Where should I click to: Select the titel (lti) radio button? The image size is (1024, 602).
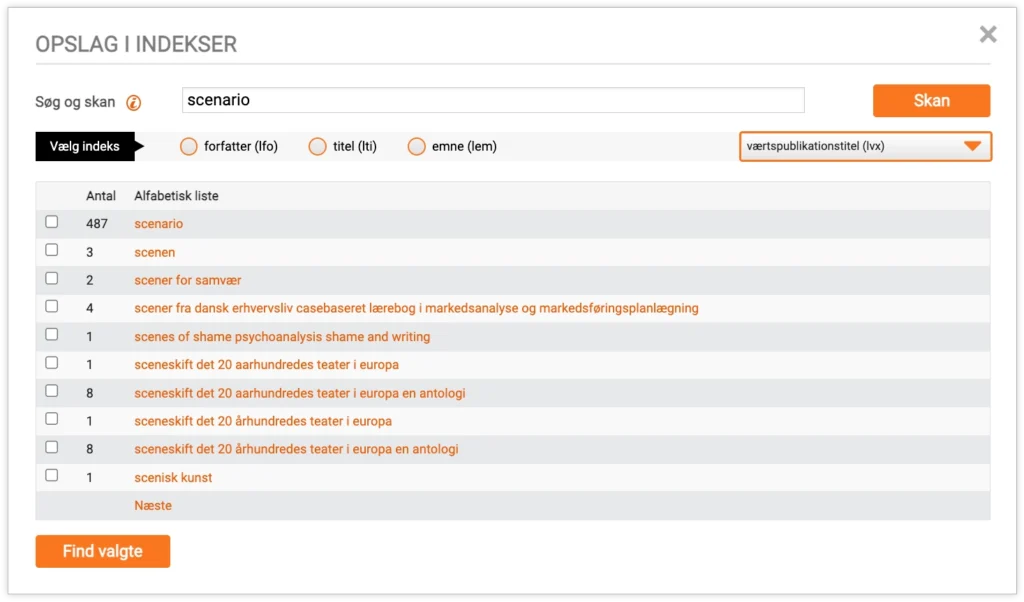(x=318, y=147)
